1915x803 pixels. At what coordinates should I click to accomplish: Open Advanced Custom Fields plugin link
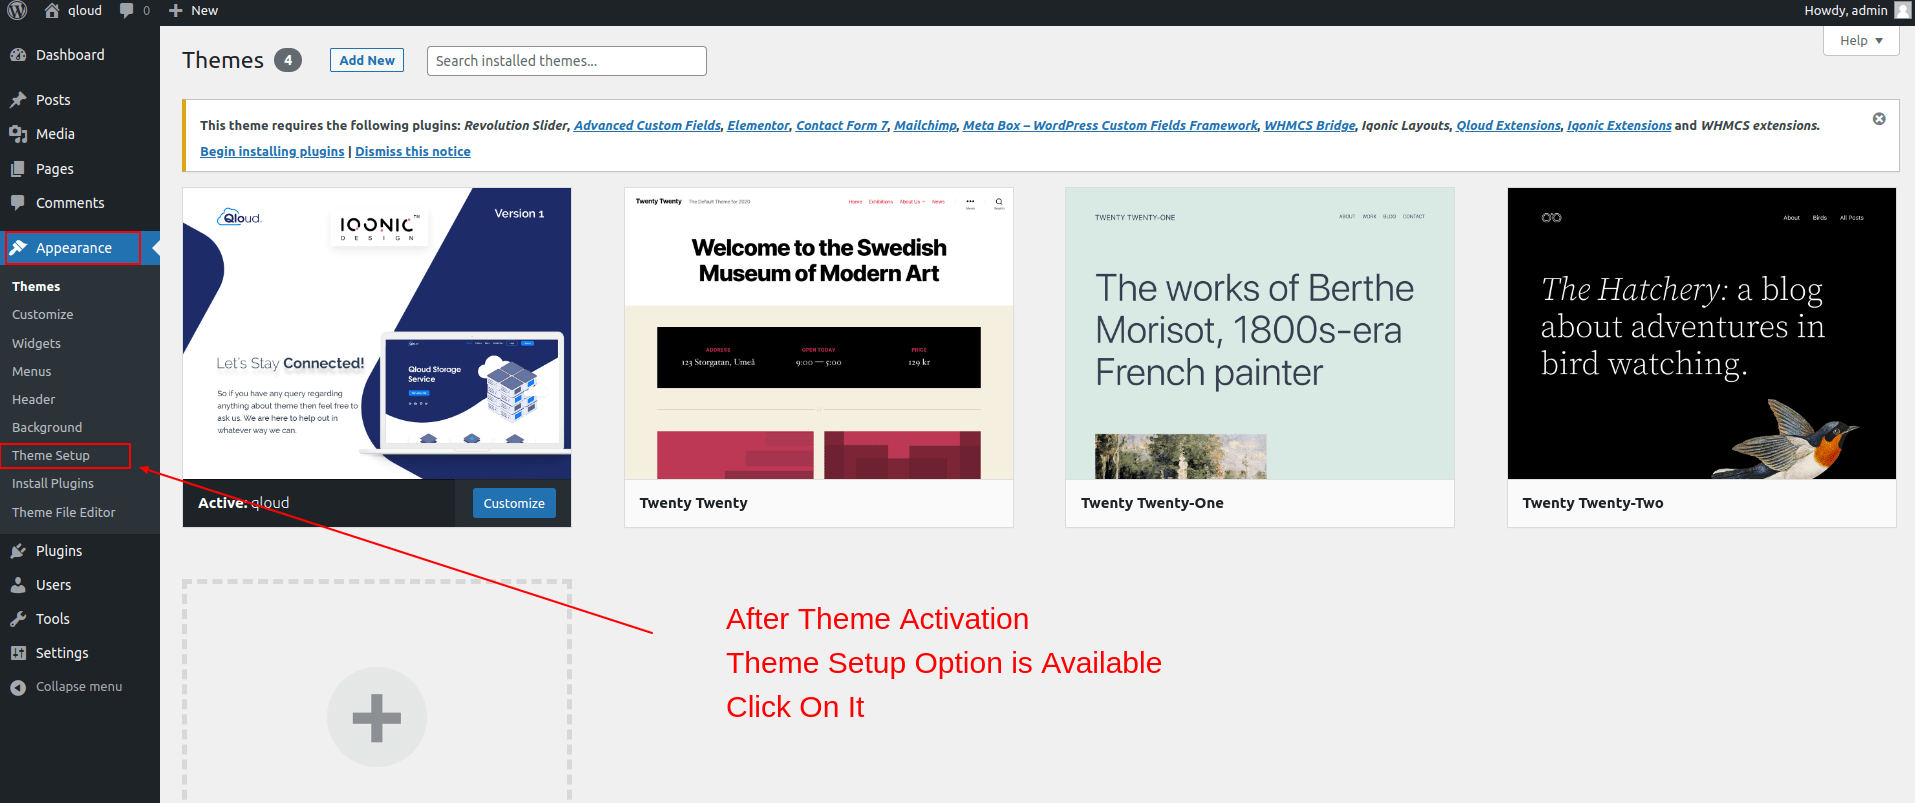pyautogui.click(x=647, y=126)
